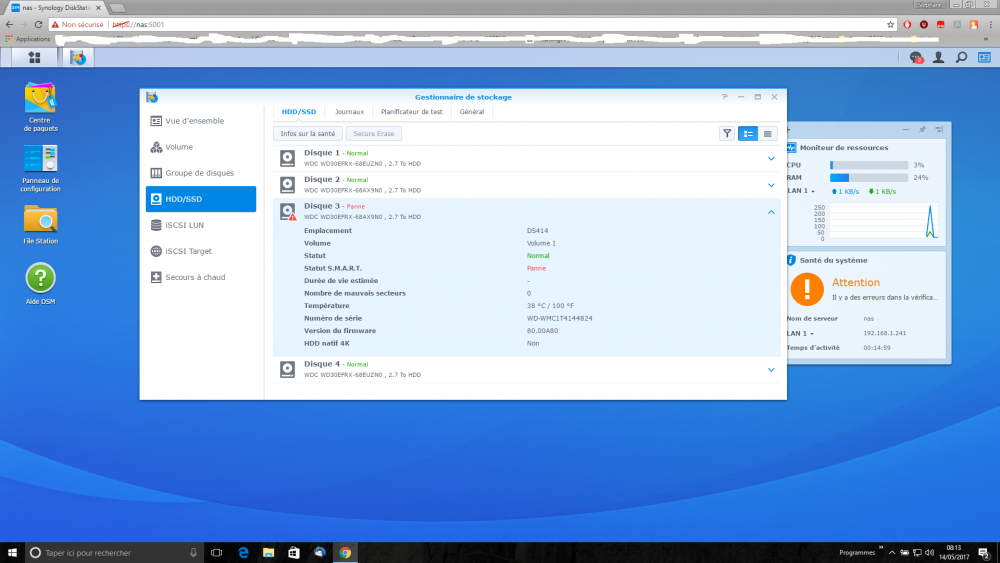Click the Non sécurisé site warning
Screen dimensions: 1000x563
(77, 24)
